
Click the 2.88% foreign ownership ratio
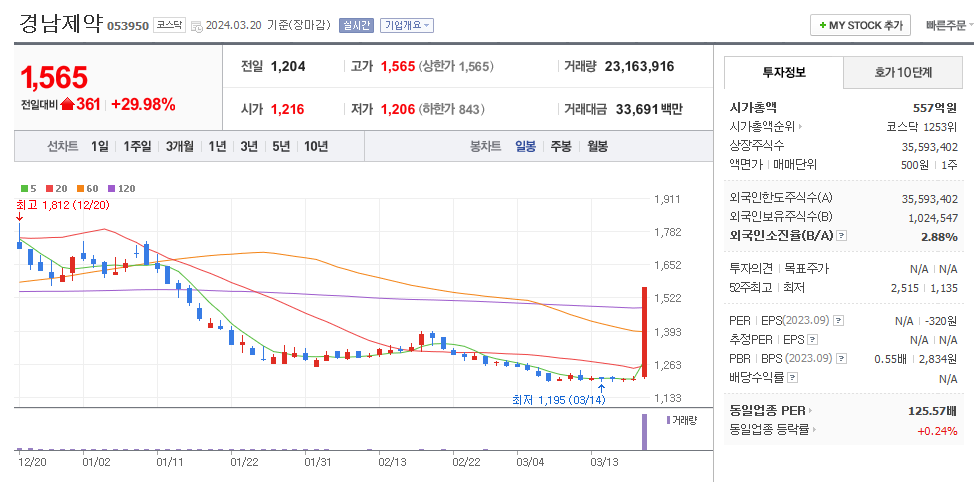click(x=940, y=237)
